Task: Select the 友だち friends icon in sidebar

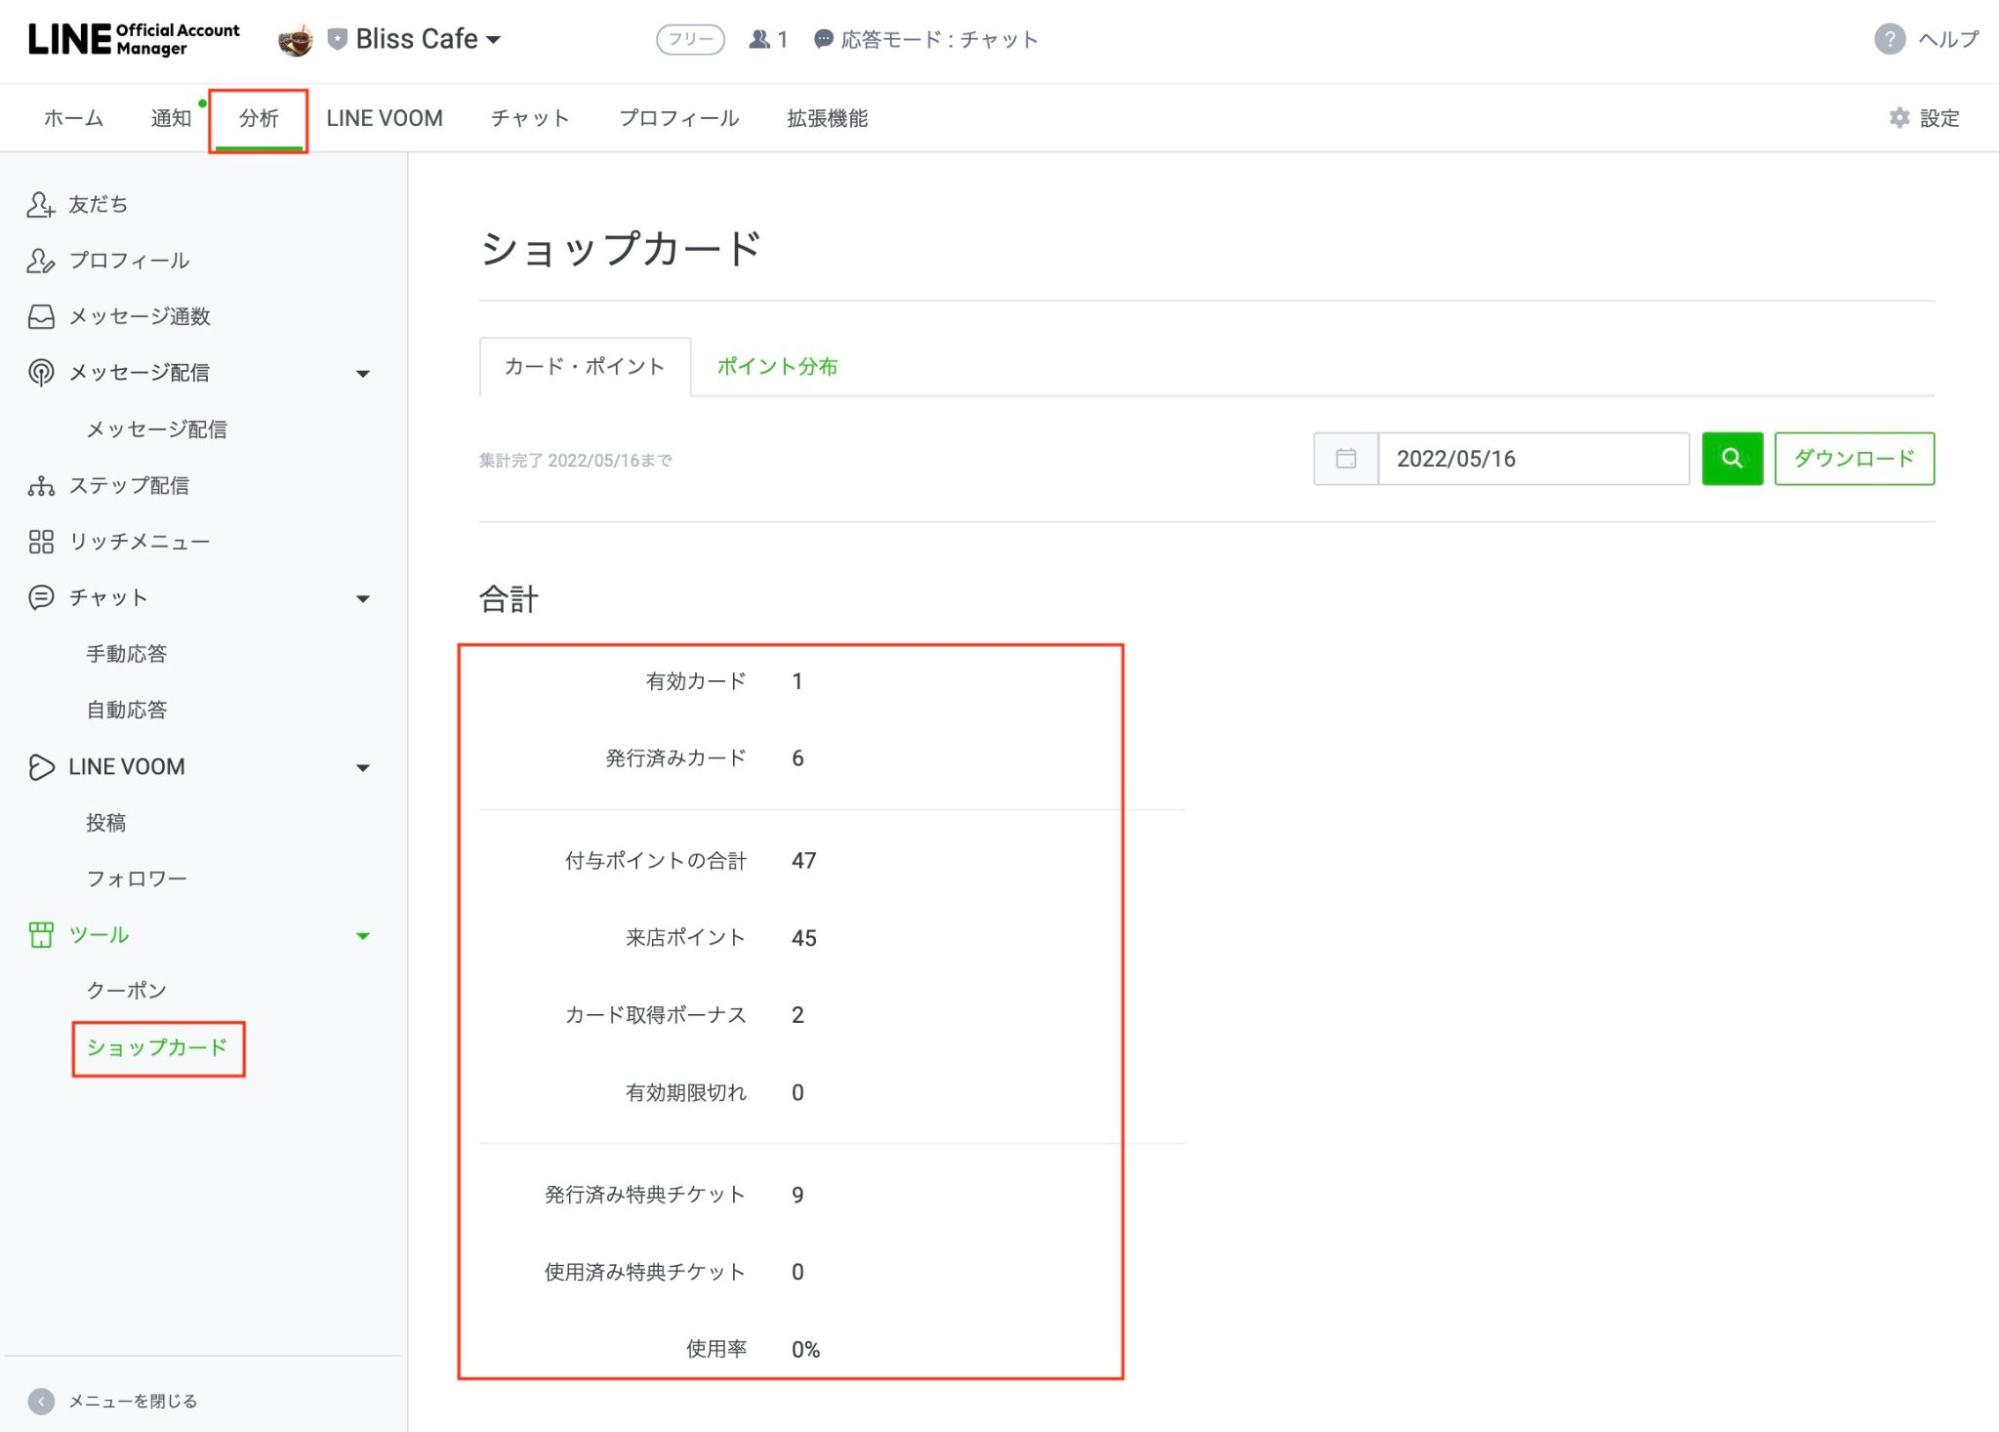Action: click(x=40, y=204)
